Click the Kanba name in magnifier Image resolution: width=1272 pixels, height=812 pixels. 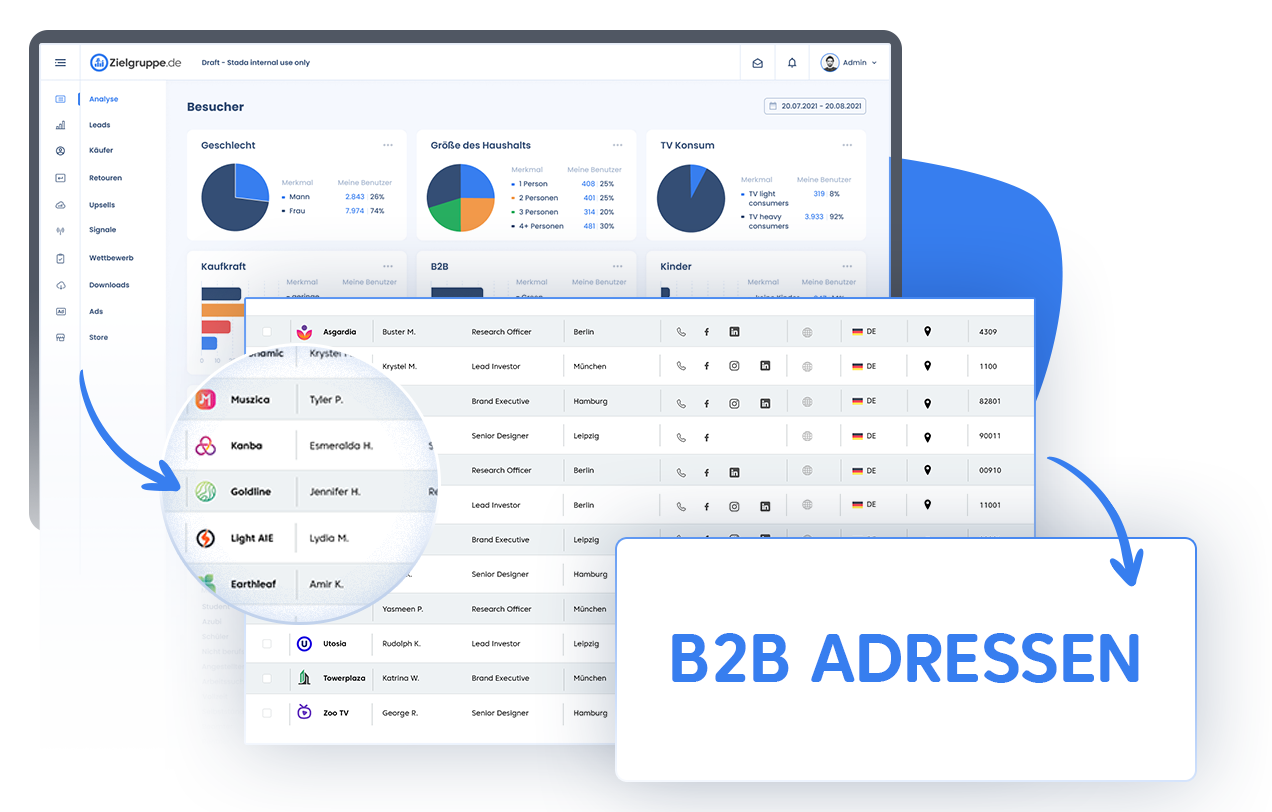tap(246, 446)
